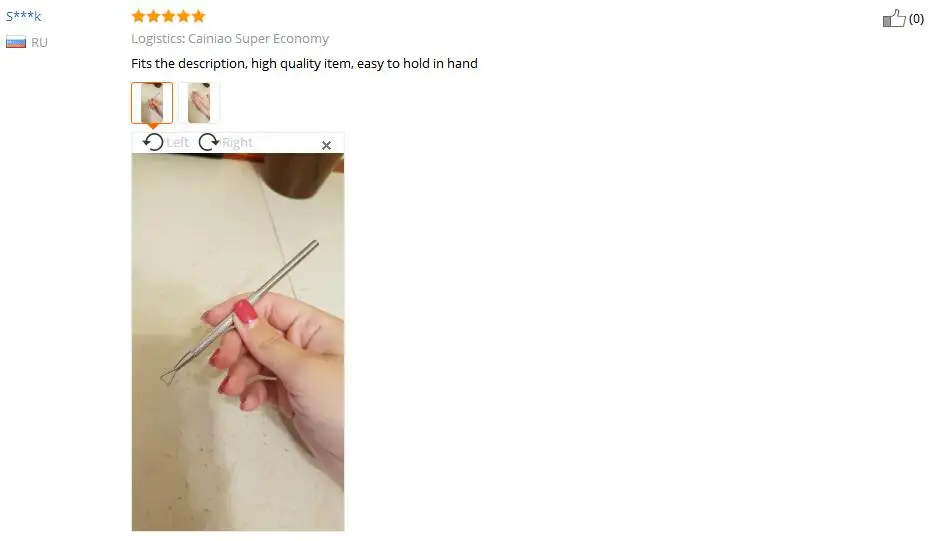Rotate the review photo clockwise

click(x=209, y=142)
